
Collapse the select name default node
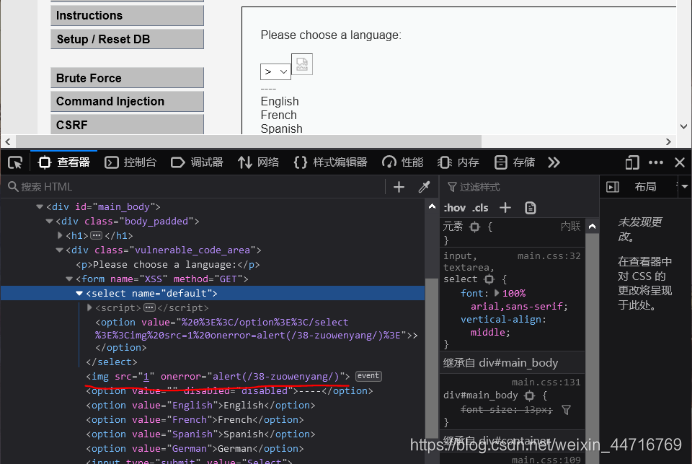[x=79, y=293]
